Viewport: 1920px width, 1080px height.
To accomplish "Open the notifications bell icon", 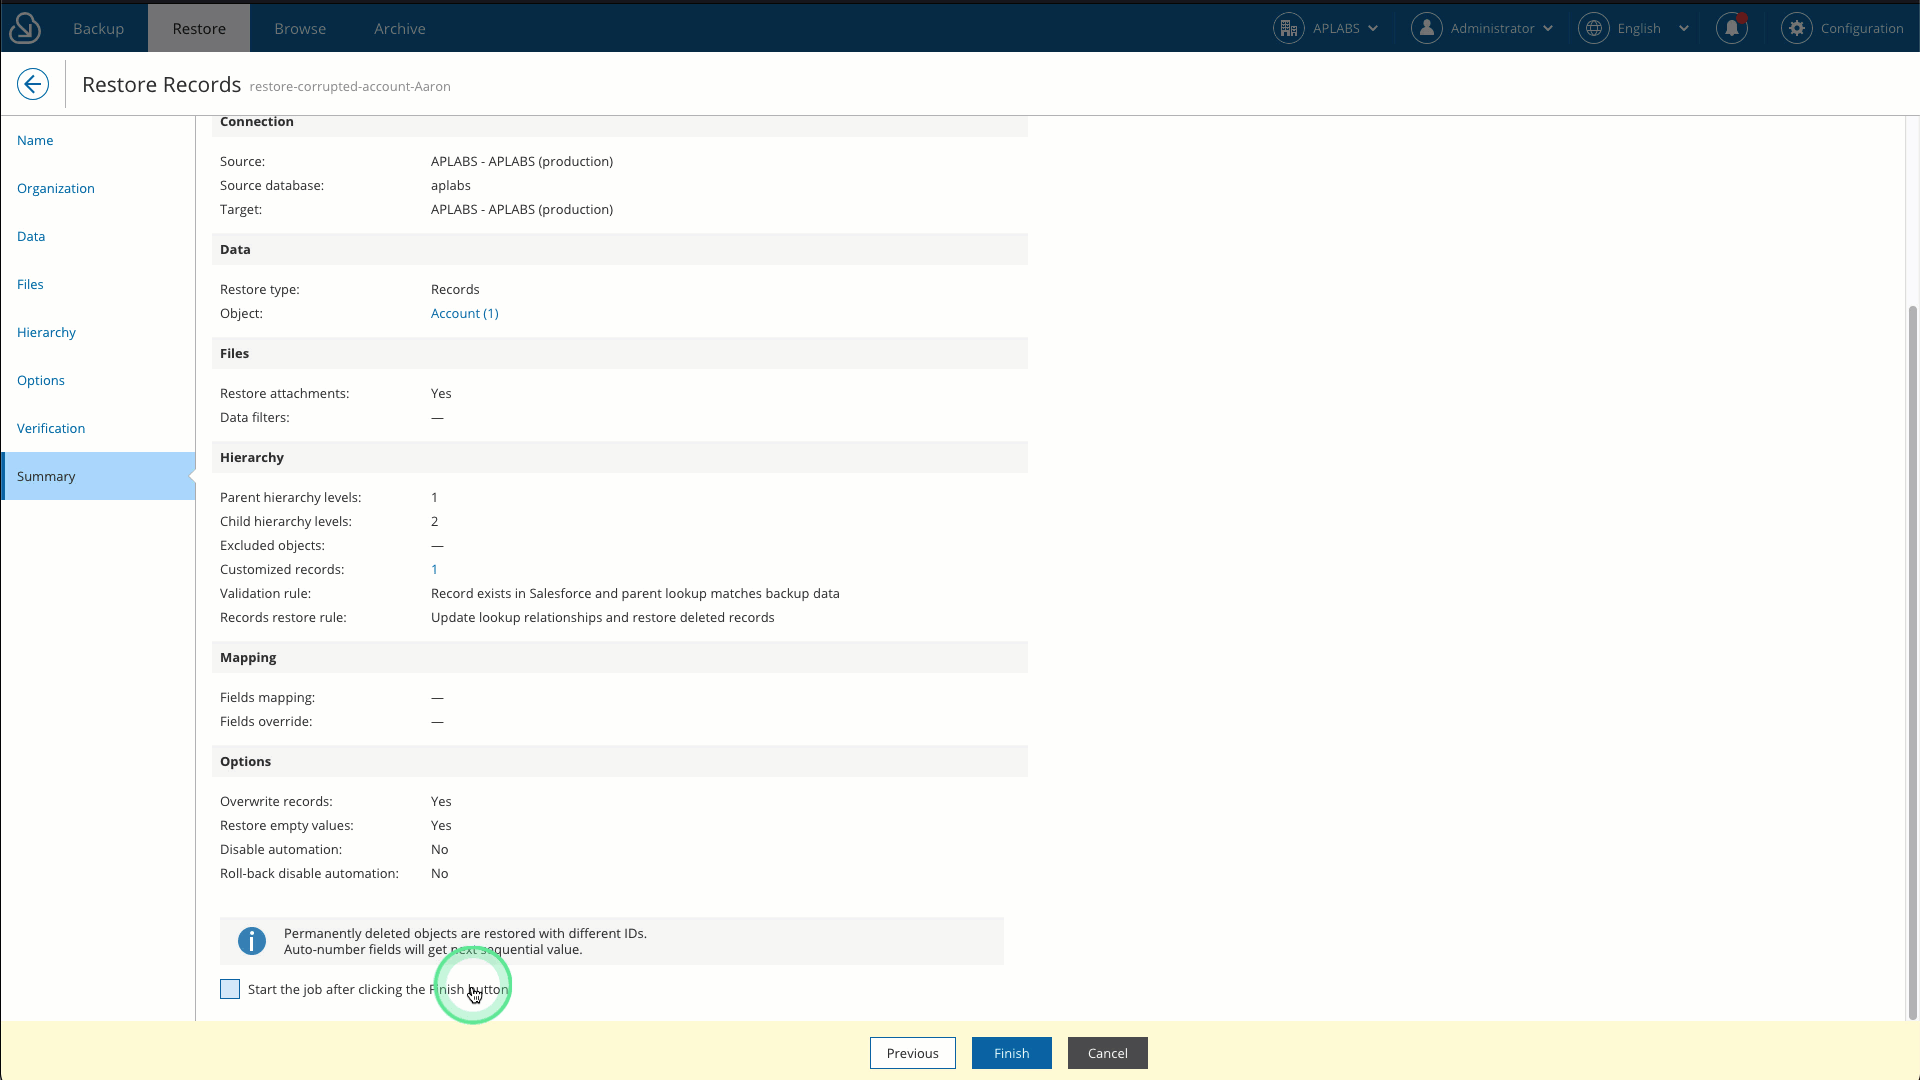I will point(1732,28).
